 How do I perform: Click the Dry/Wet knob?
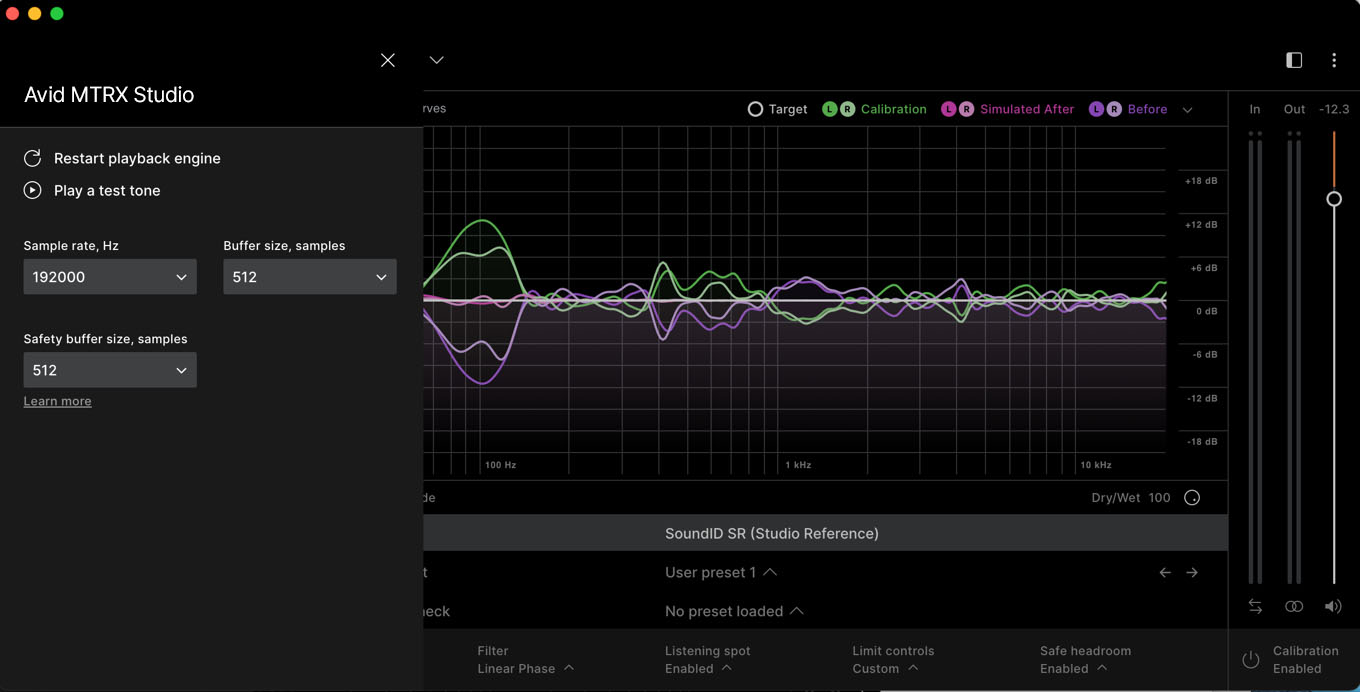[1192, 498]
